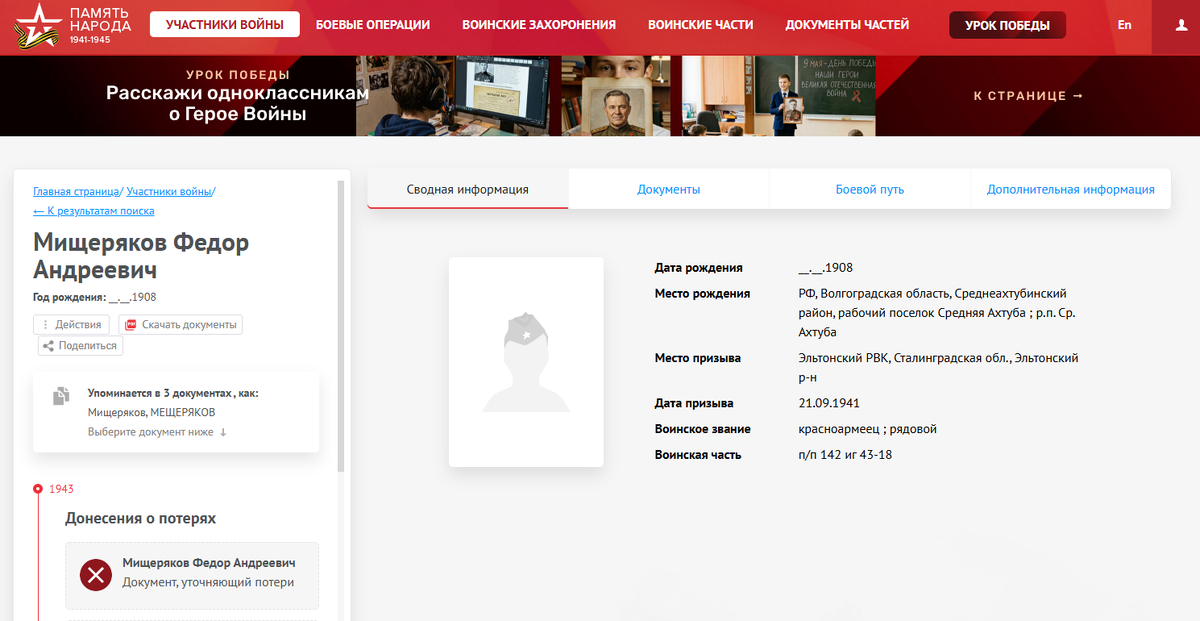
Task: Click the Воинское звание label
Action: pos(703,429)
